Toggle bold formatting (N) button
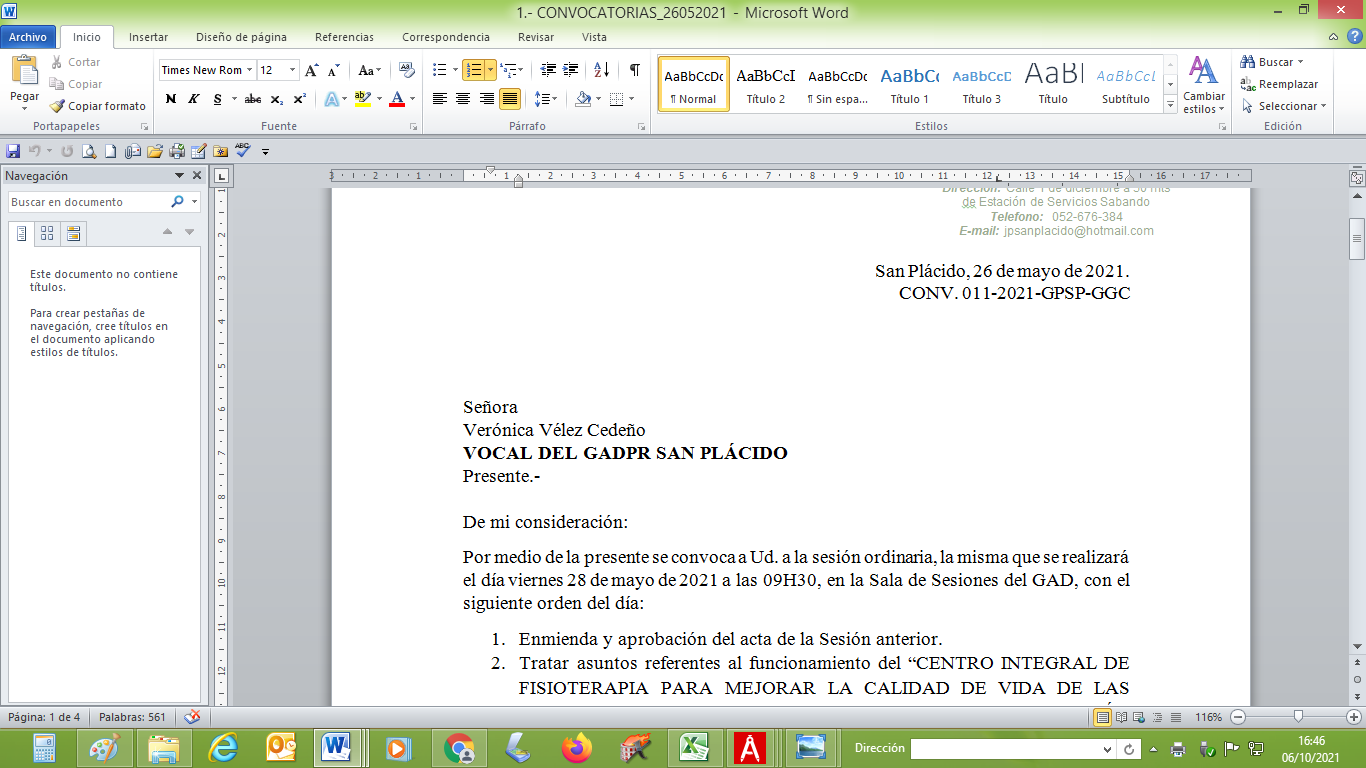 (x=171, y=99)
